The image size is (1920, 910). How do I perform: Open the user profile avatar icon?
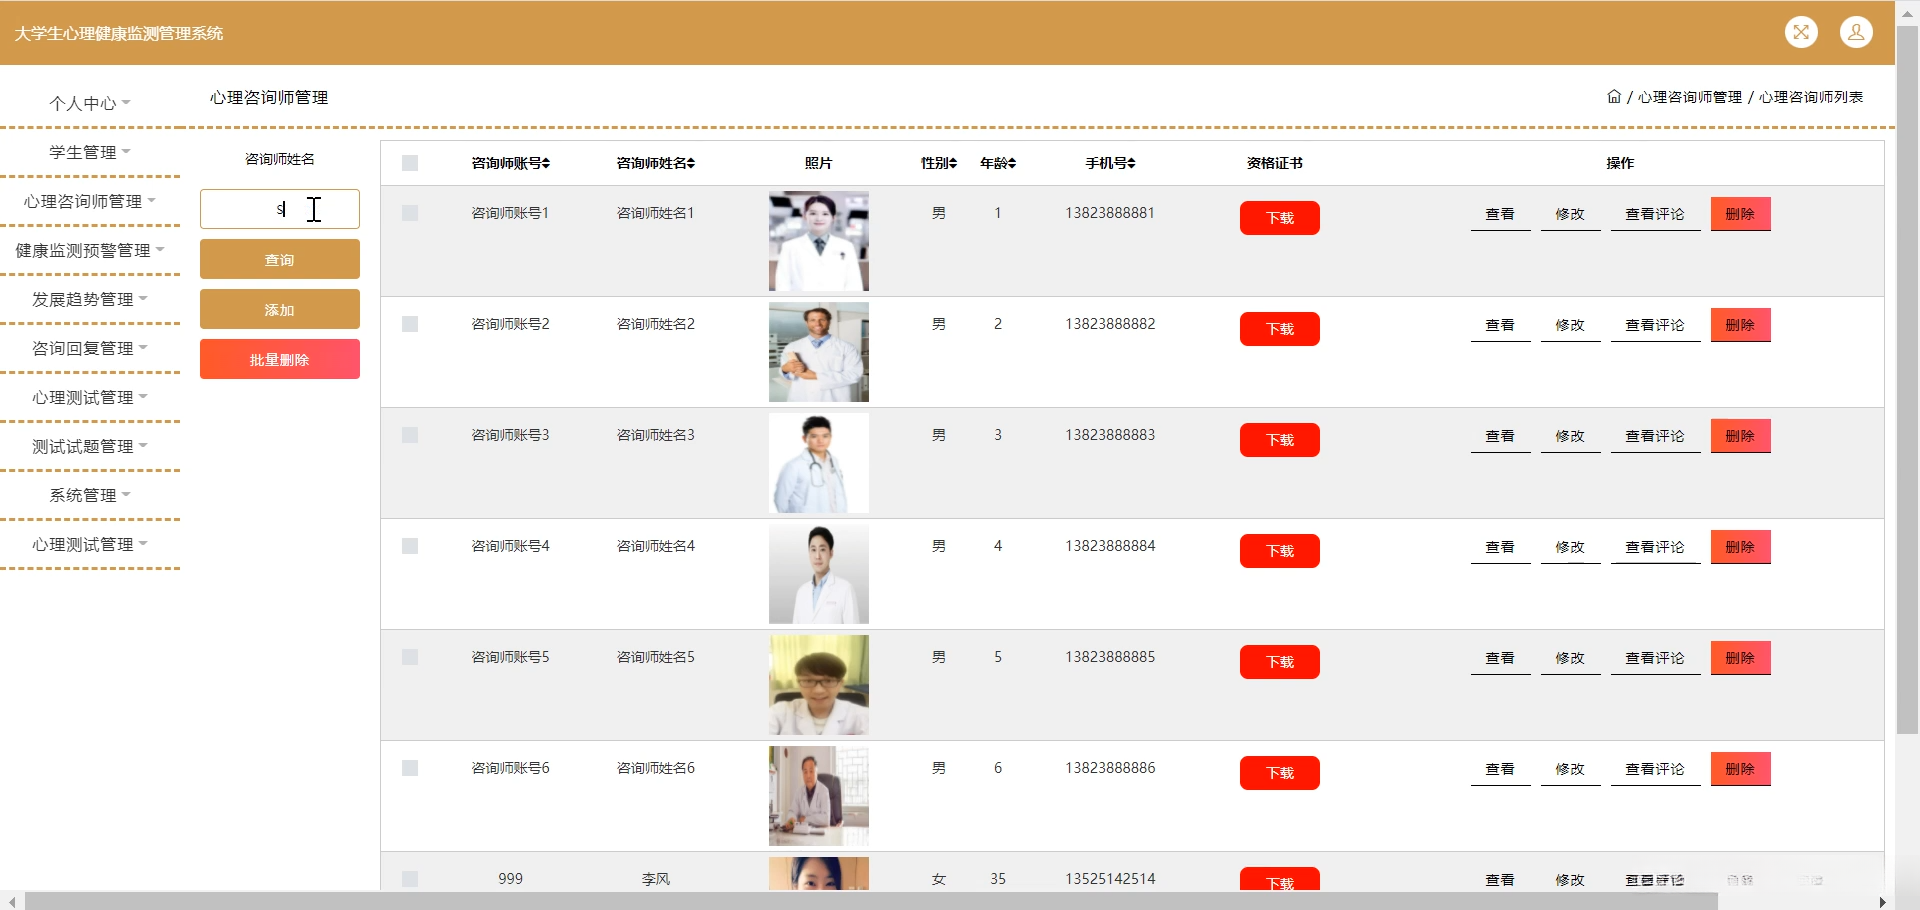point(1856,32)
